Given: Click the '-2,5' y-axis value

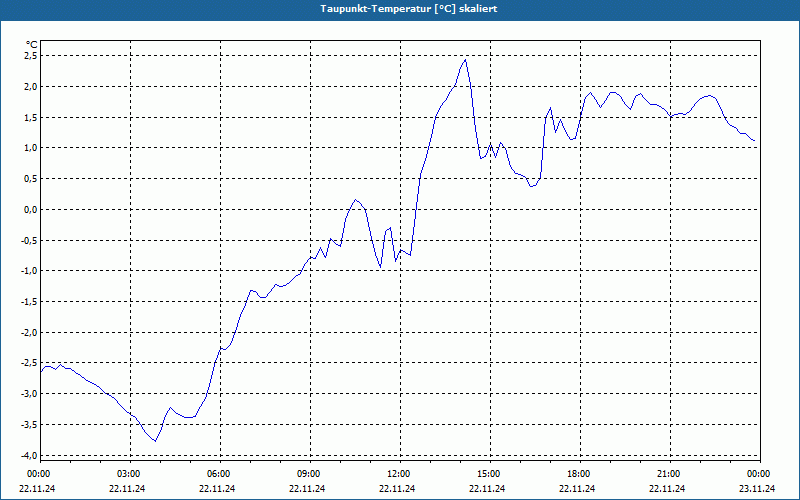Looking at the screenshot, I should (29, 363).
